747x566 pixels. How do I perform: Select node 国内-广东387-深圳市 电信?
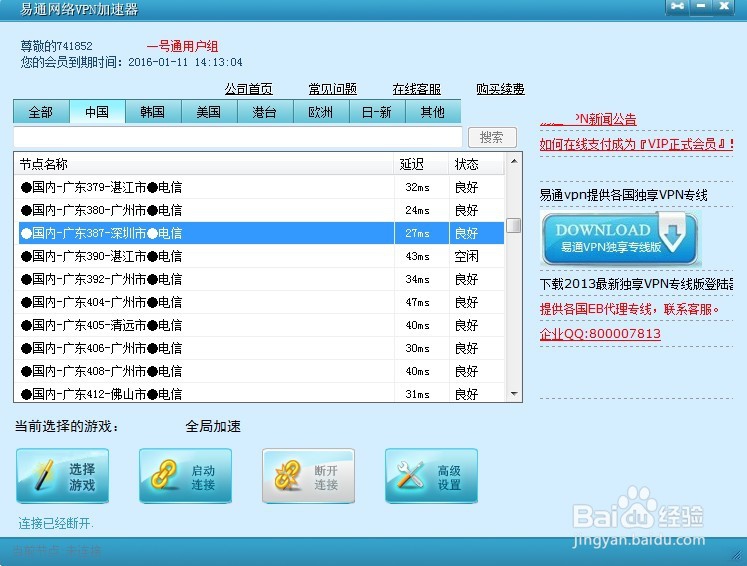[261, 233]
